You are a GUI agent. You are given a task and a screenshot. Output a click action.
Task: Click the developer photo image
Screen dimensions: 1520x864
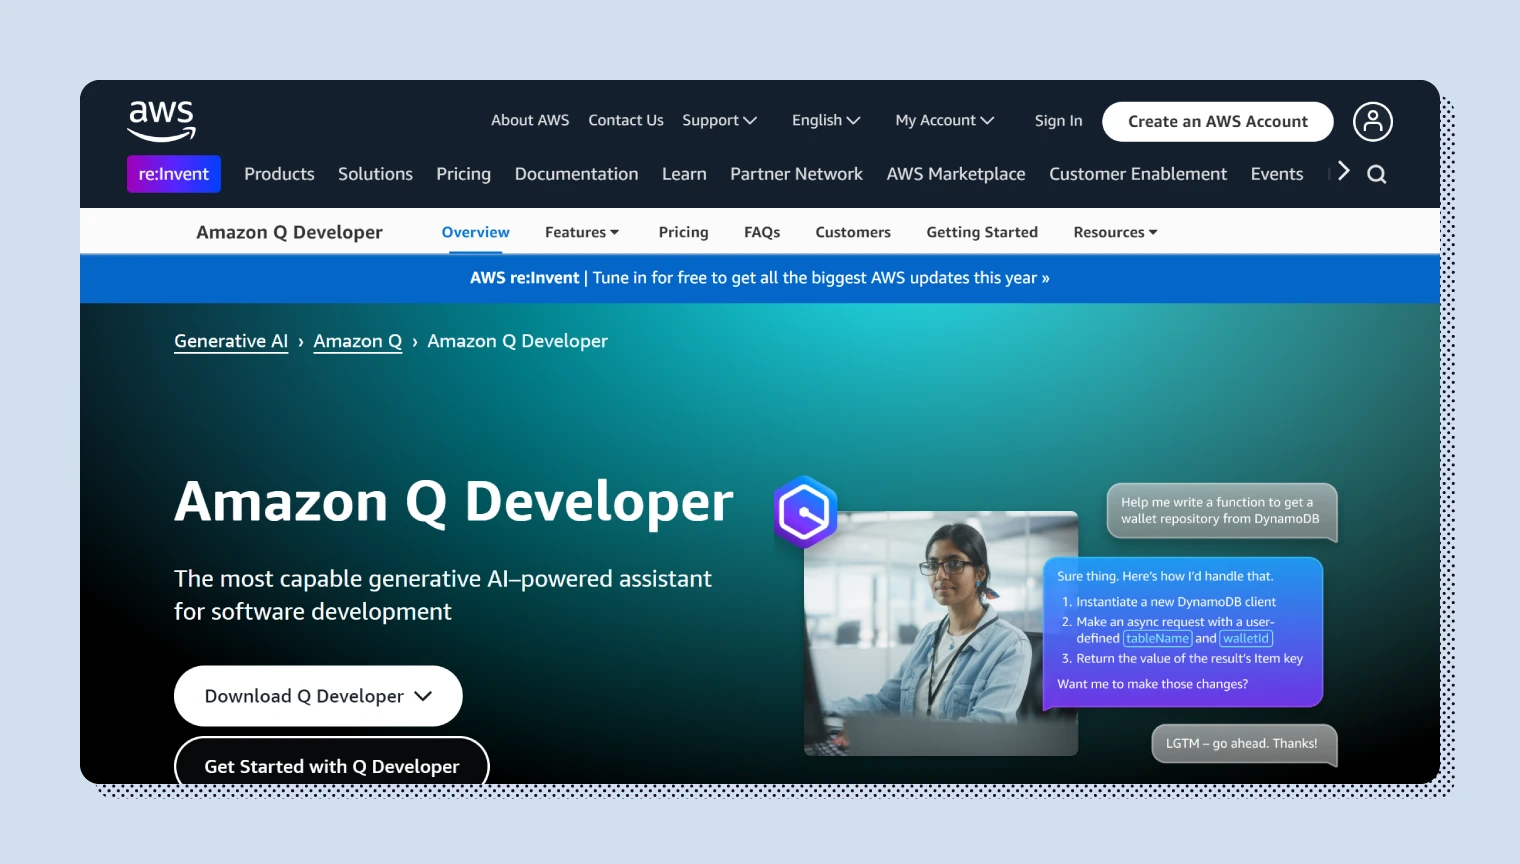(x=941, y=634)
